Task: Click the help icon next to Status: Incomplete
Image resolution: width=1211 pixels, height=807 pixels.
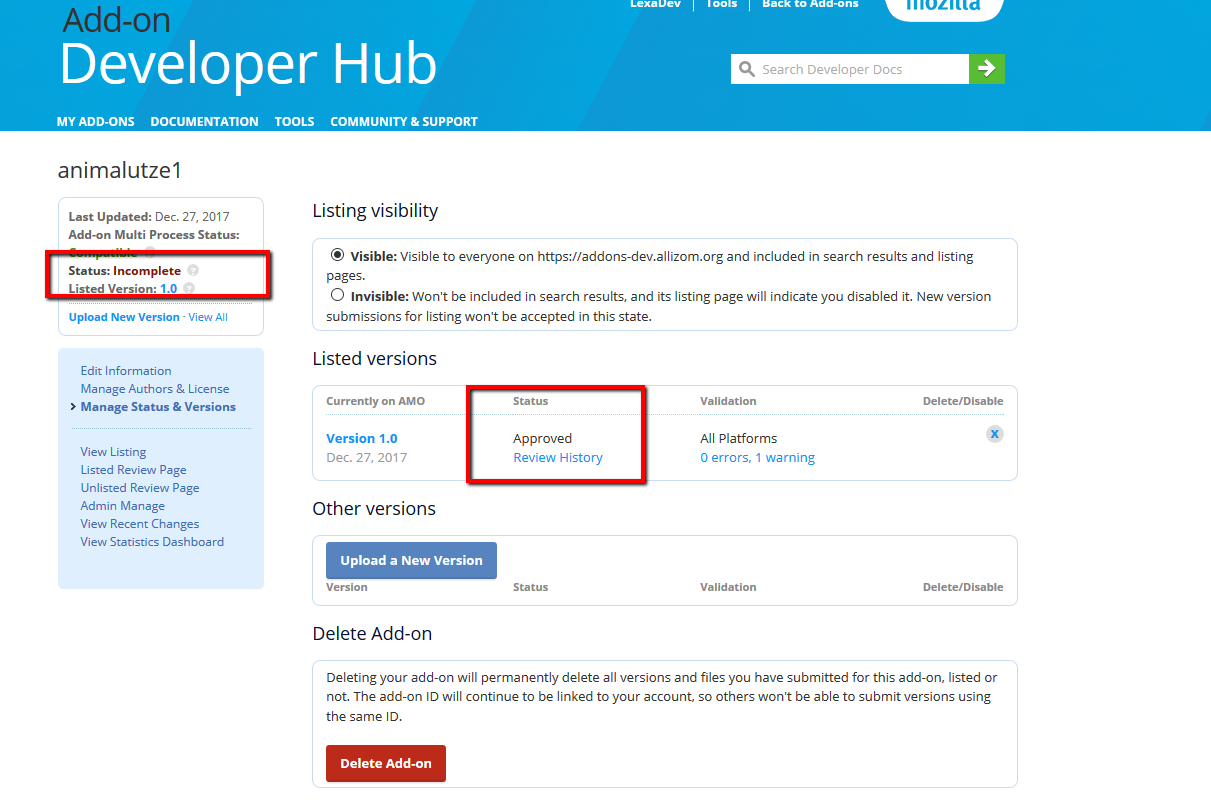Action: 192,271
